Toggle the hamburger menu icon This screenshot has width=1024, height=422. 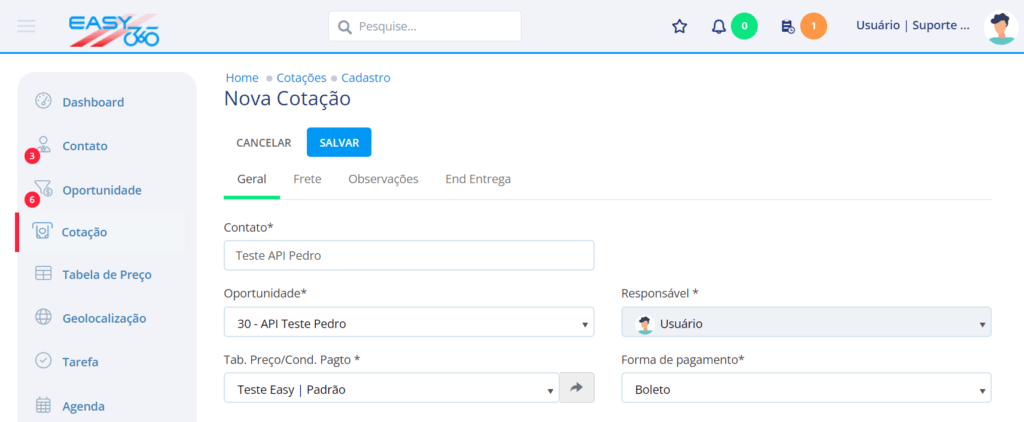[27, 26]
